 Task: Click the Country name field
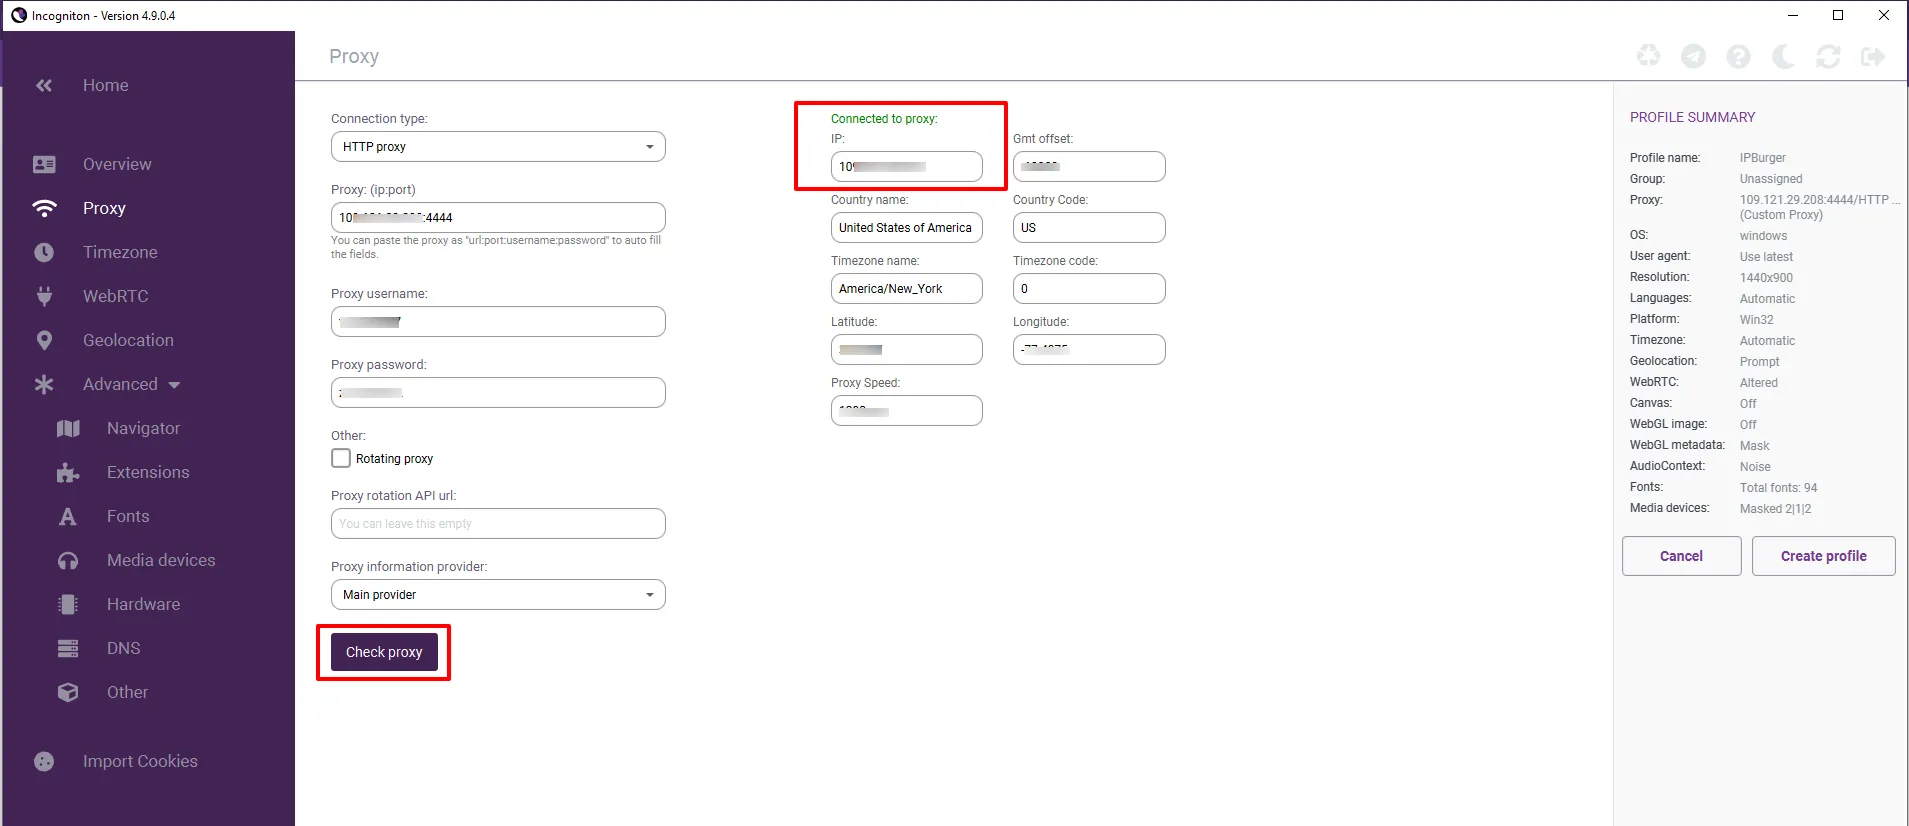[x=907, y=228]
